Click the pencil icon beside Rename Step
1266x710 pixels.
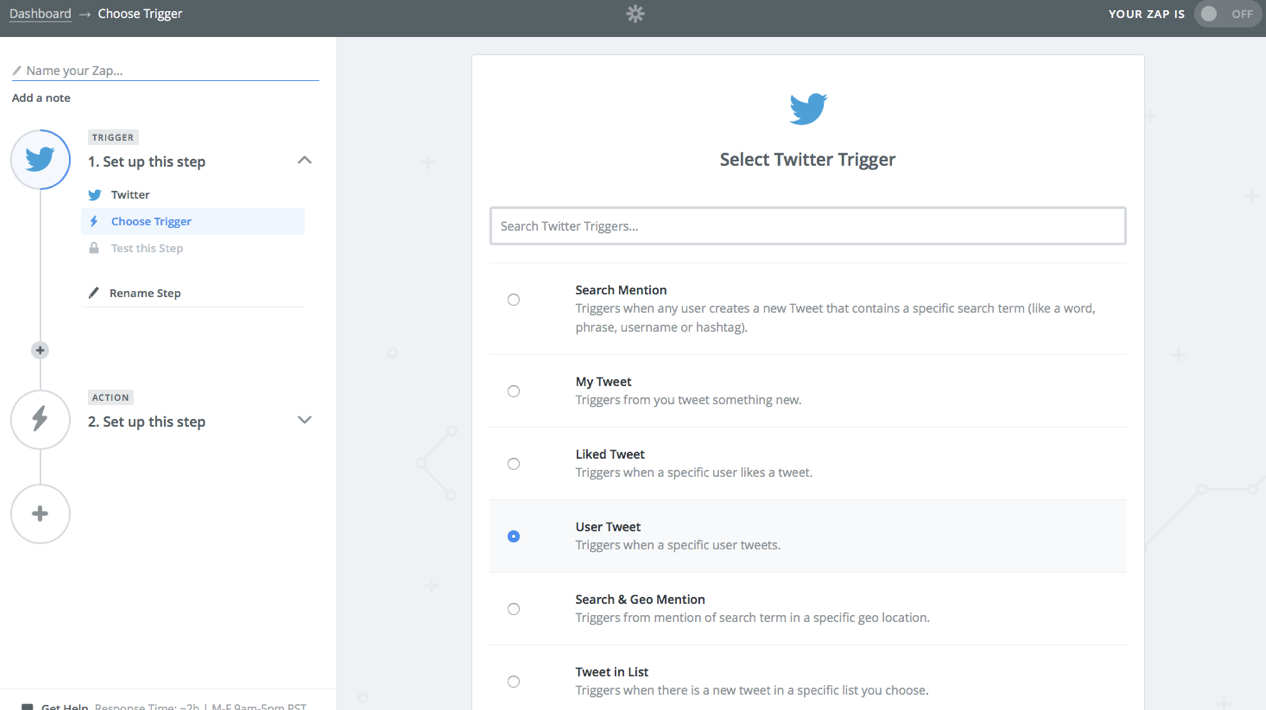94,293
